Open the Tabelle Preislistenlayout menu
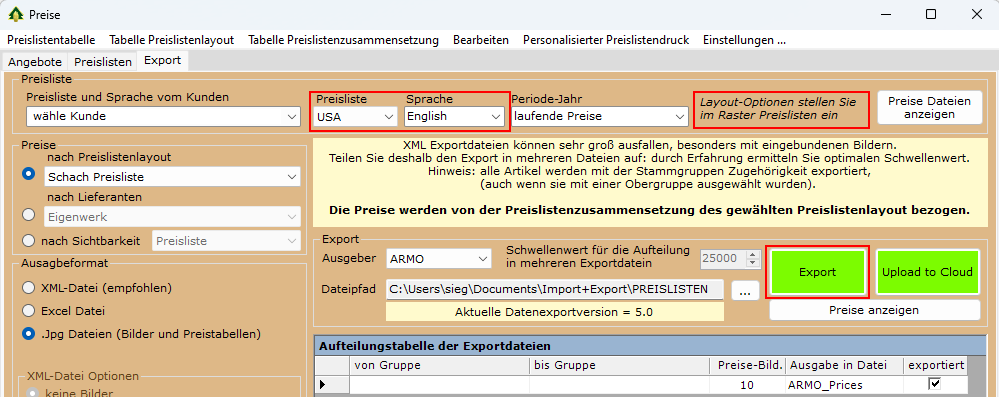 pos(171,40)
